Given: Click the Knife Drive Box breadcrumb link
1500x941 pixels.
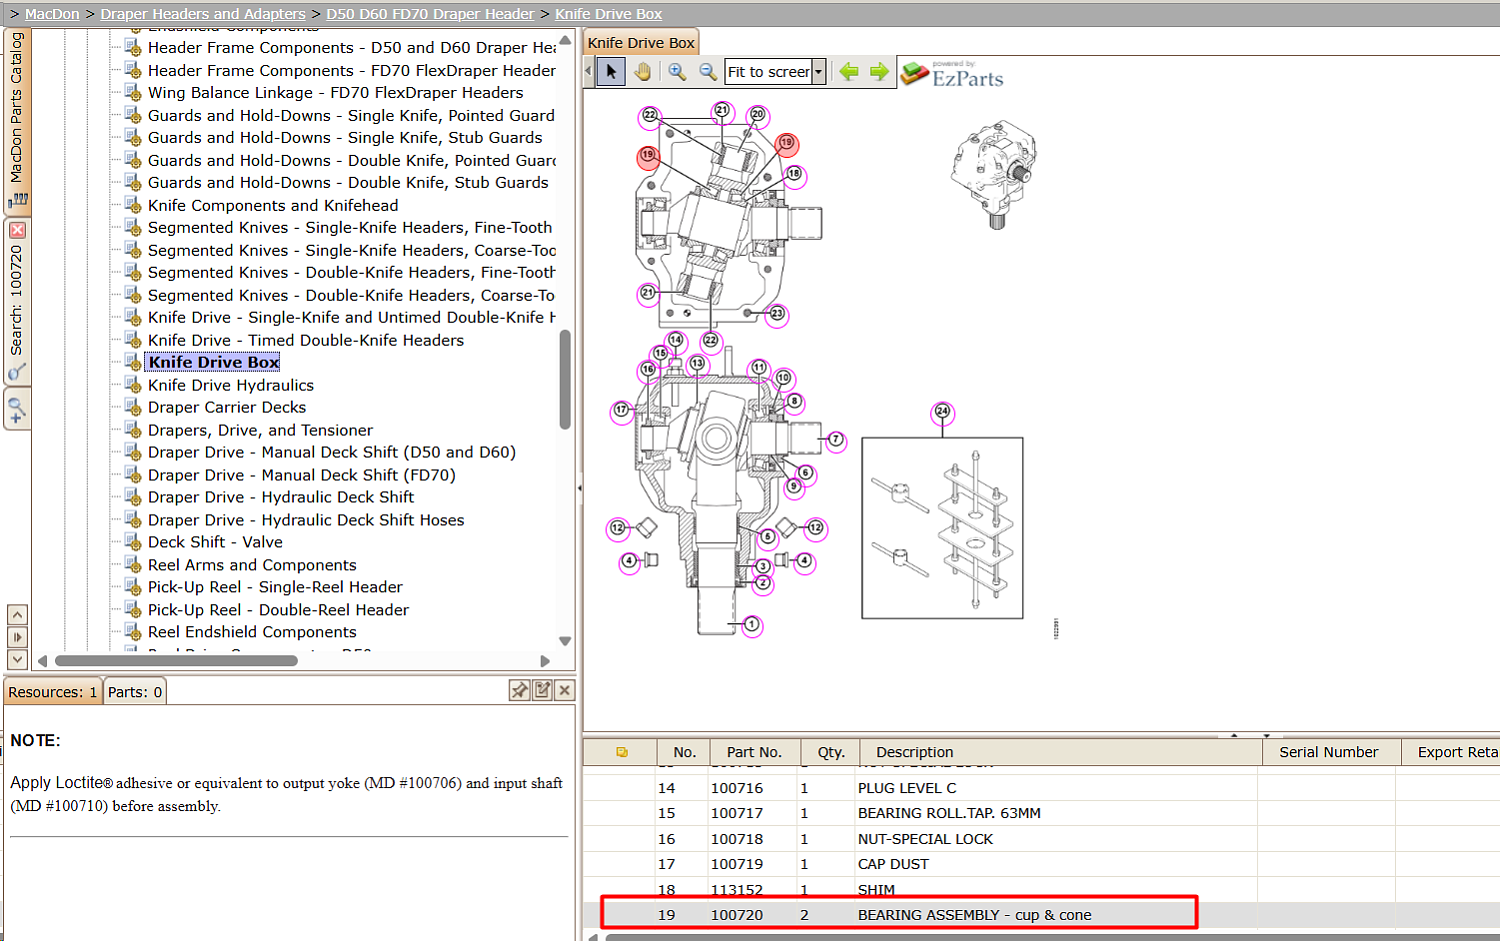Looking at the screenshot, I should pyautogui.click(x=608, y=14).
